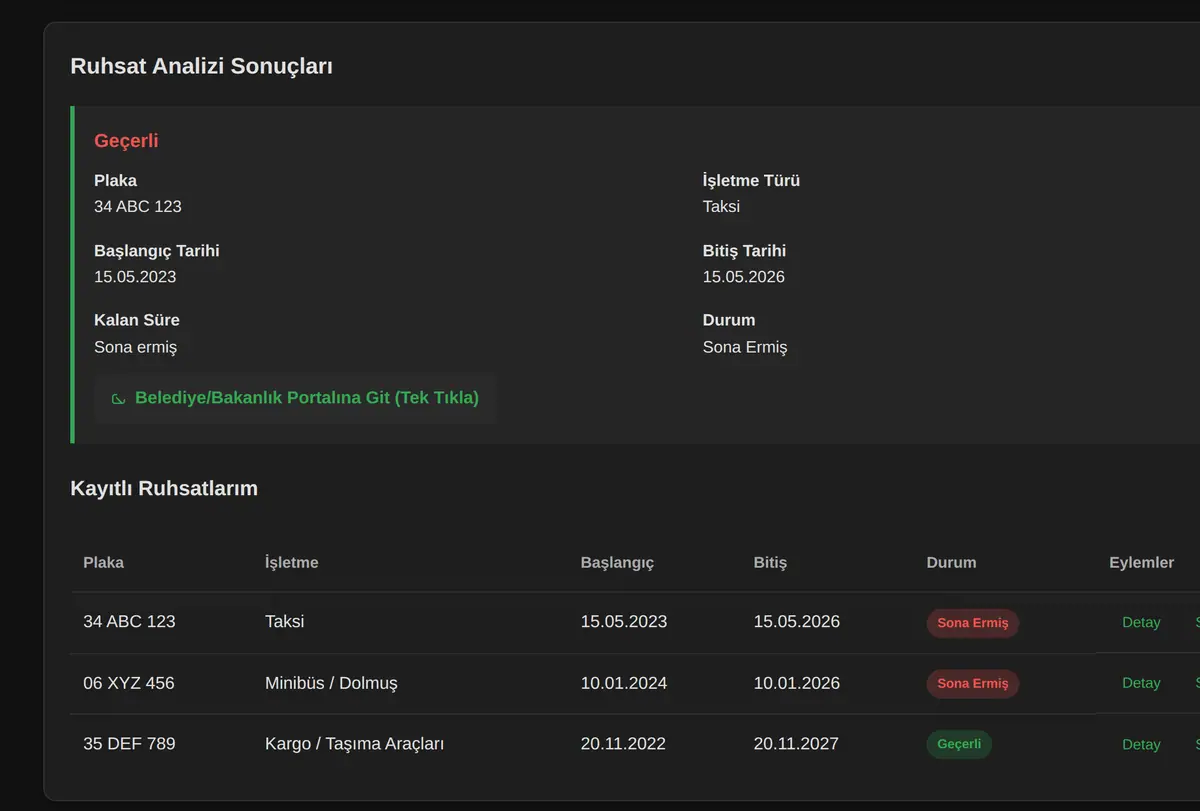Image resolution: width=1200 pixels, height=811 pixels.
Task: Click the Plaka column header in the table
Action: pyautogui.click(x=104, y=562)
